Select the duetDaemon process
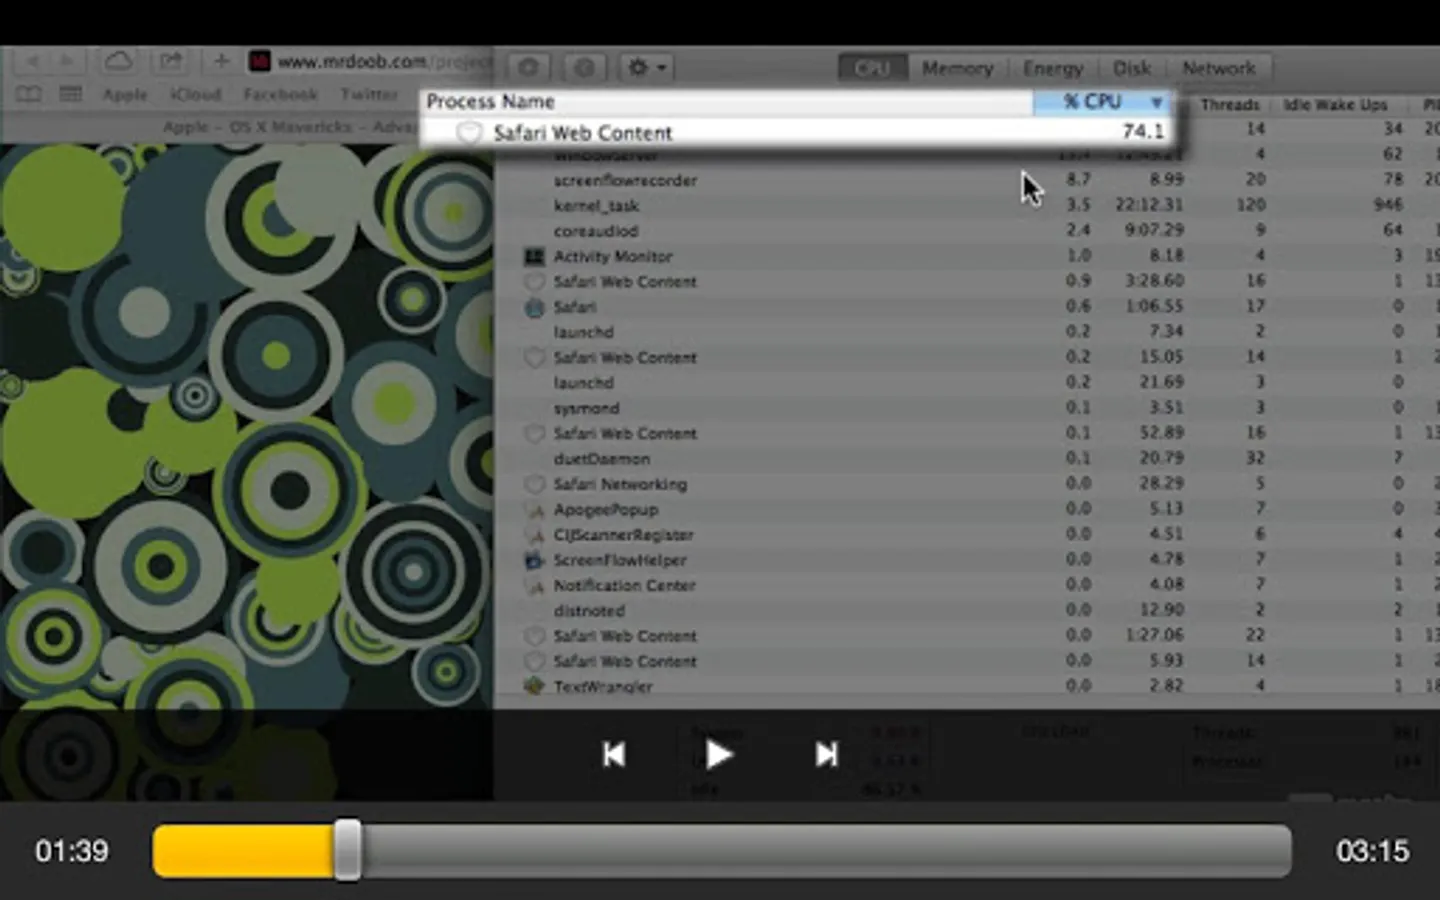The image size is (1440, 900). [x=601, y=459]
